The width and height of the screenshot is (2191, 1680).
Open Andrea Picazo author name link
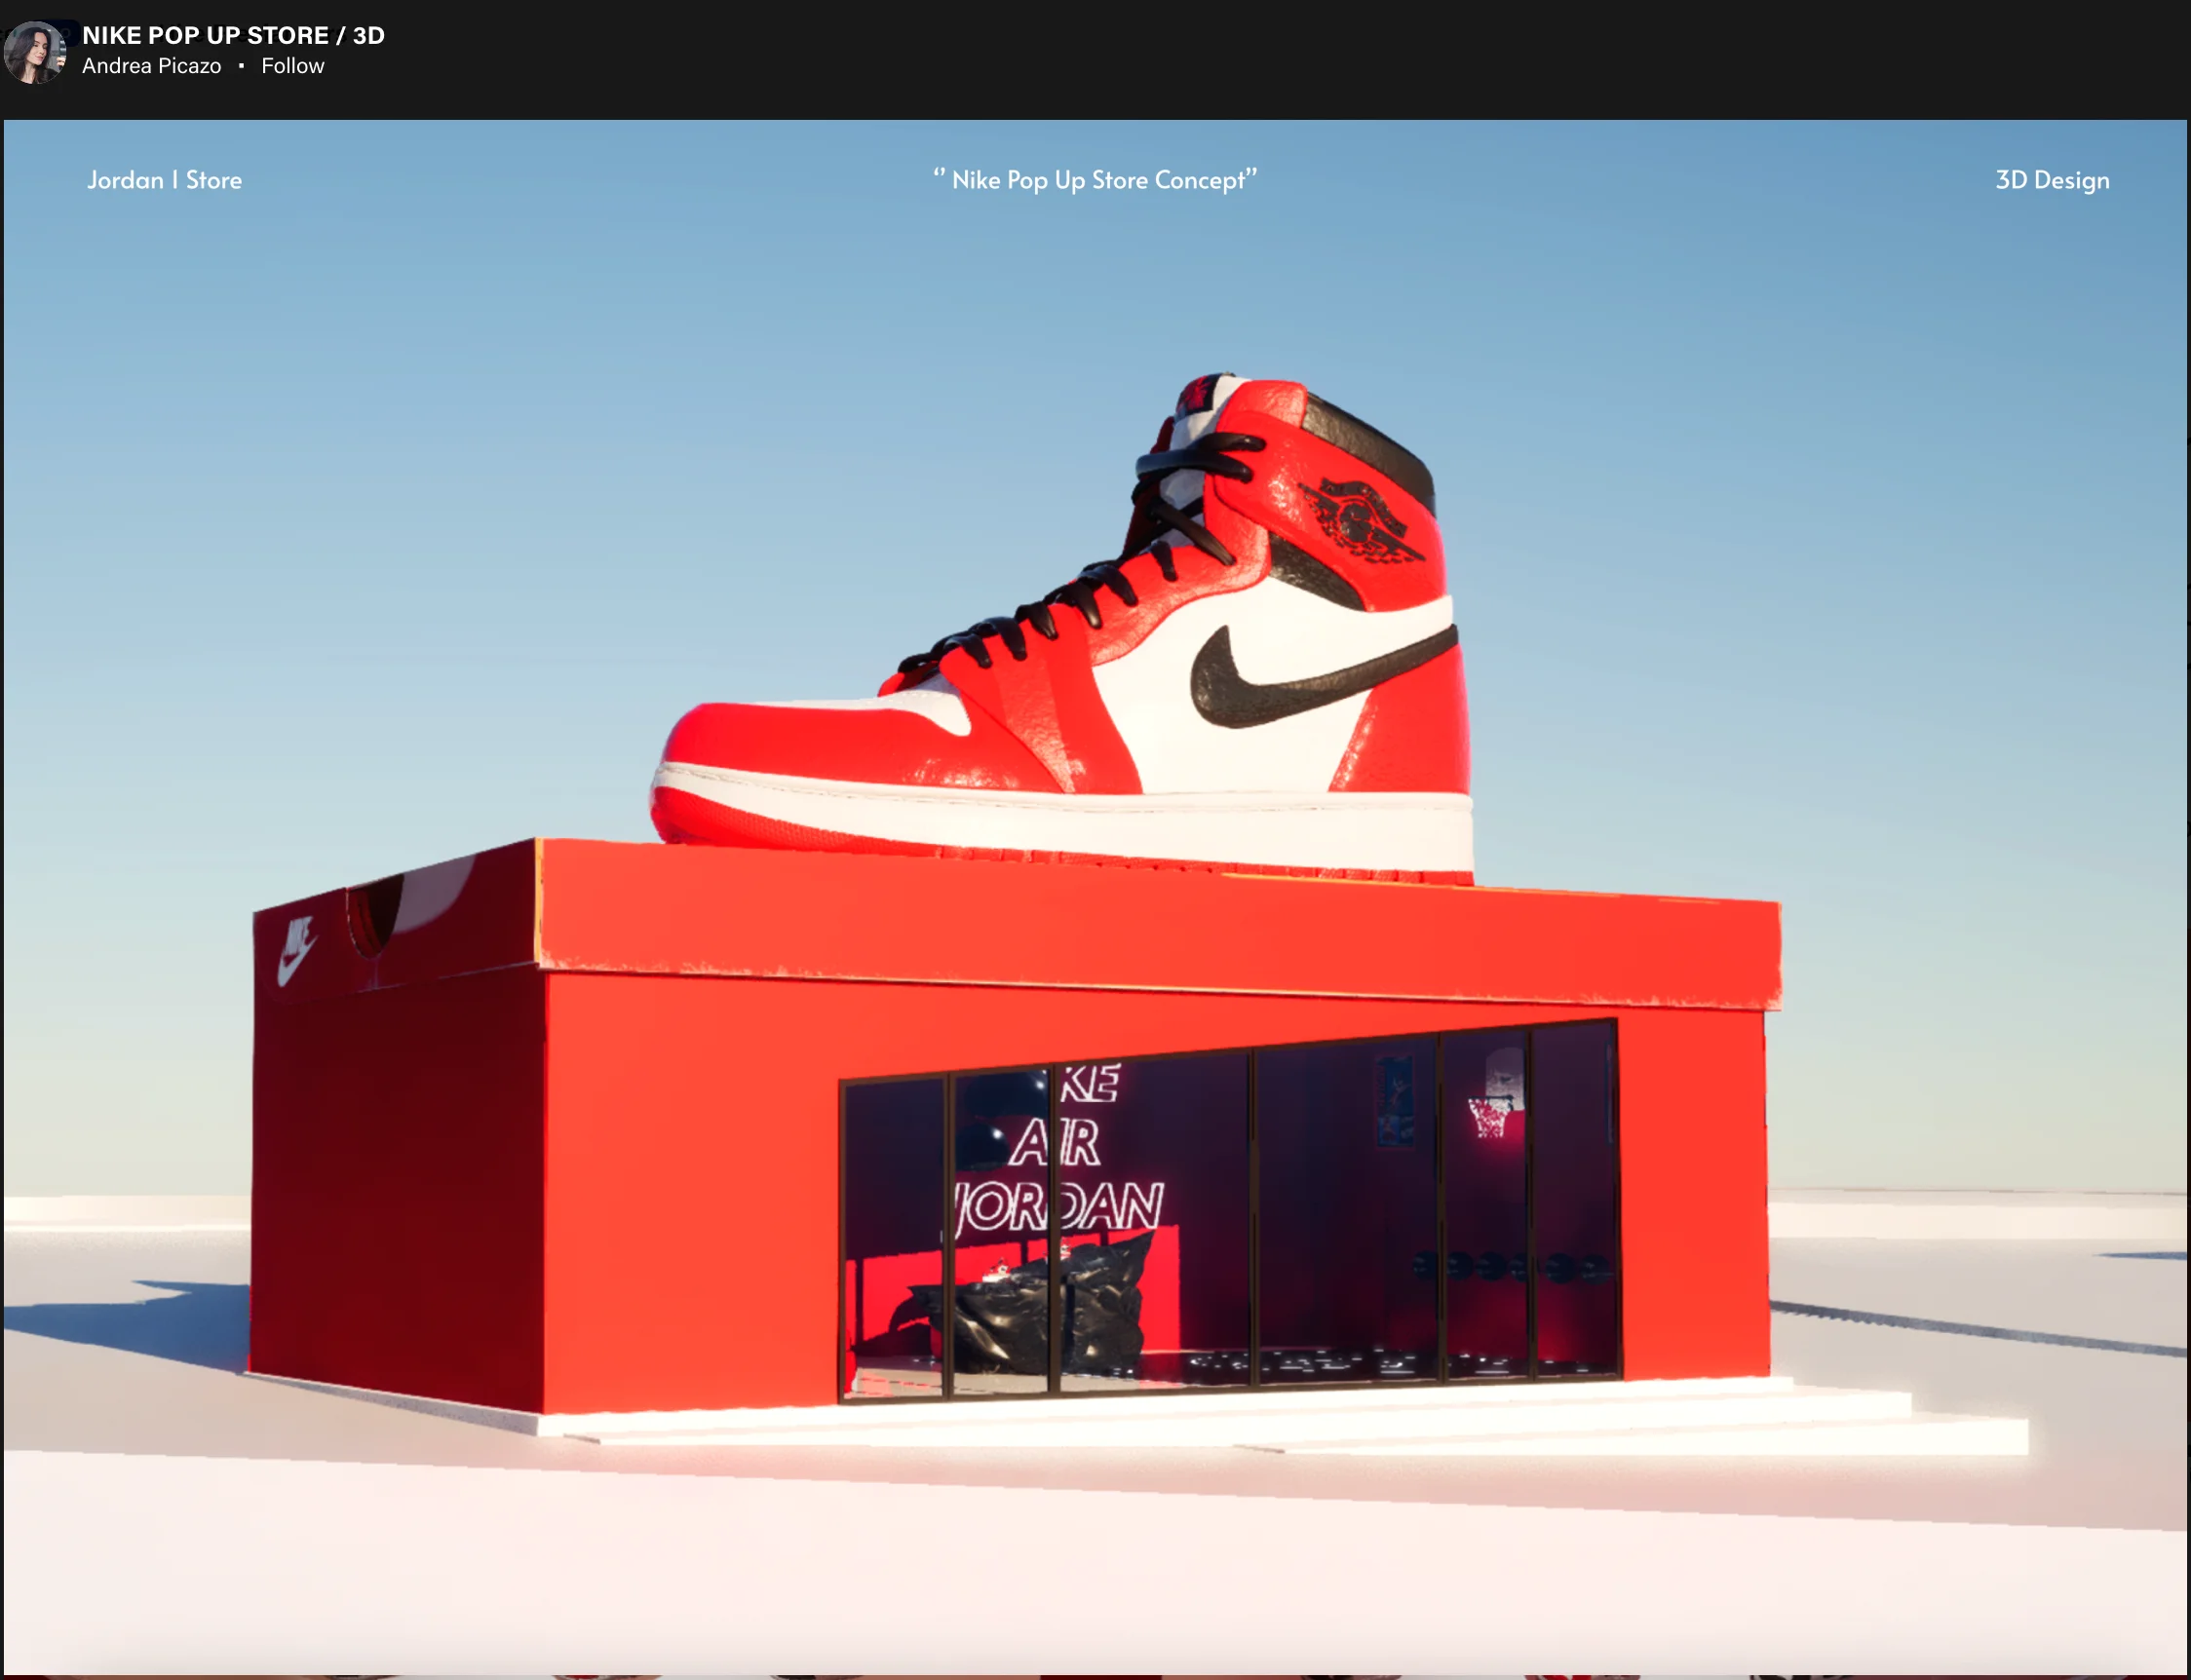click(151, 66)
